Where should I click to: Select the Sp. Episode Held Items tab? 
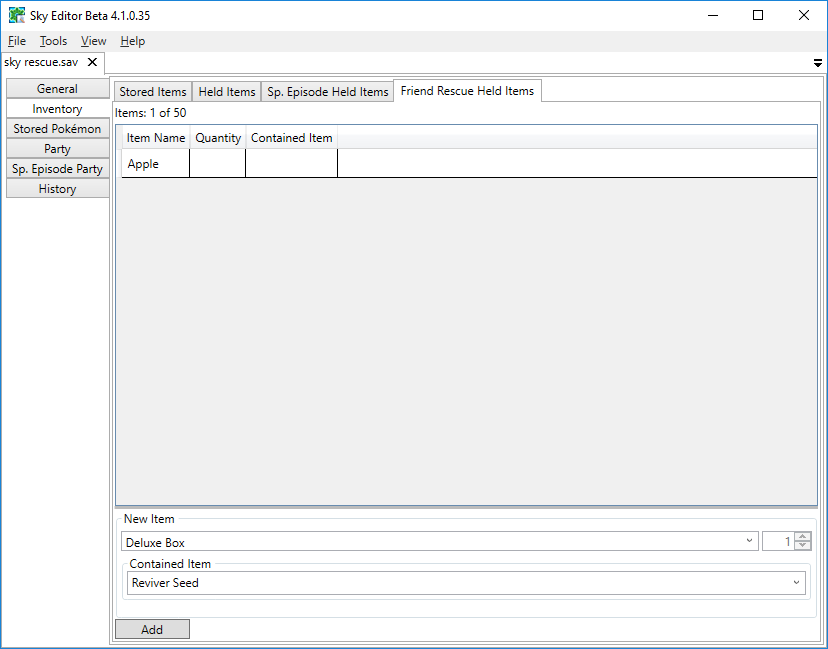coord(327,92)
